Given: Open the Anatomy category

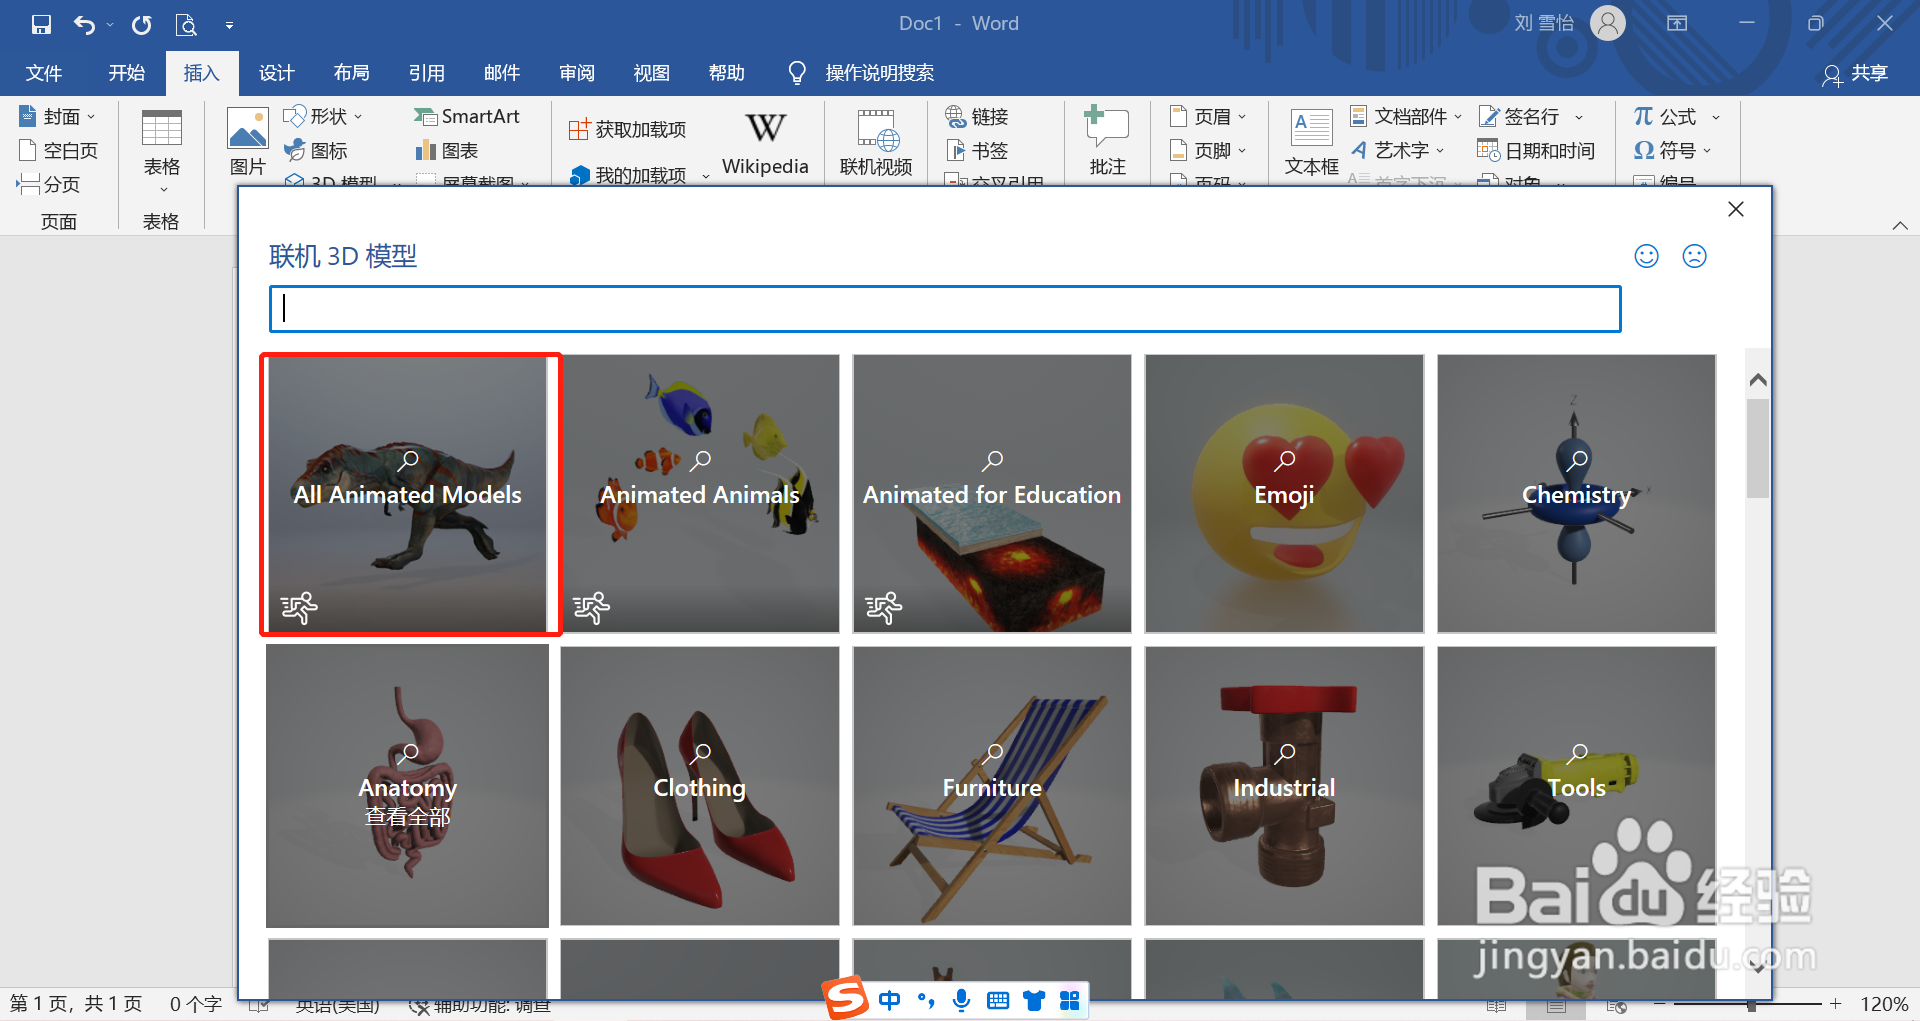Looking at the screenshot, I should point(408,786).
